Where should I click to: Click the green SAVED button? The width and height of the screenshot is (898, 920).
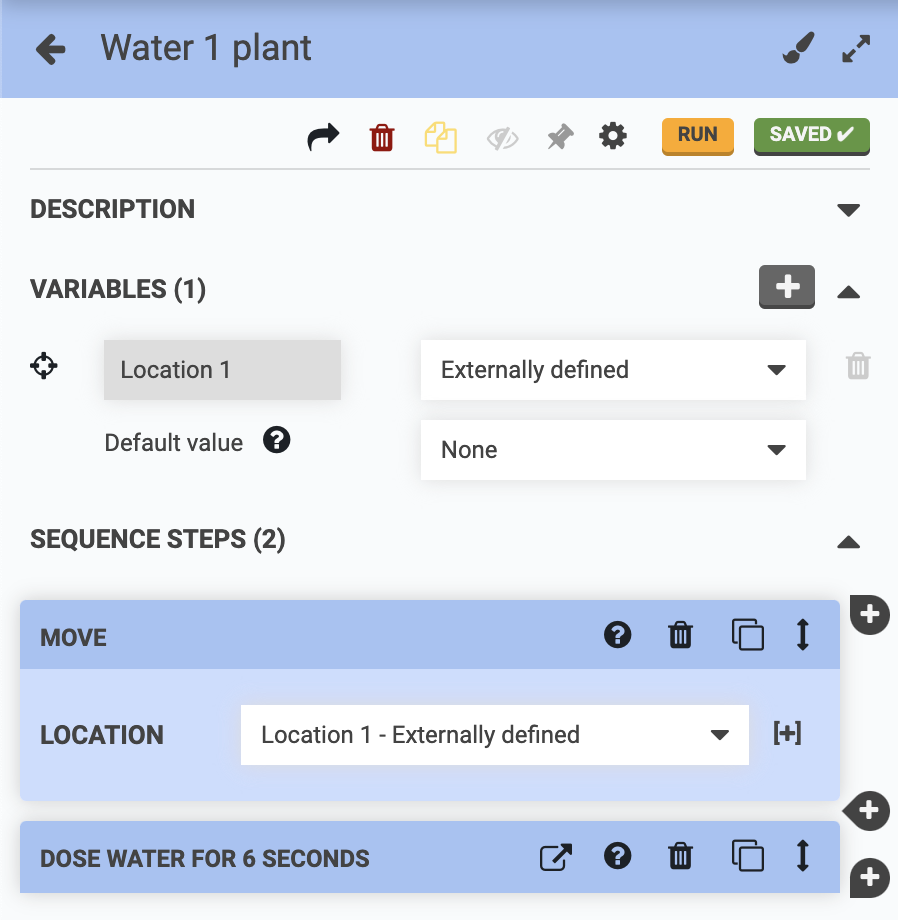pyautogui.click(x=811, y=136)
